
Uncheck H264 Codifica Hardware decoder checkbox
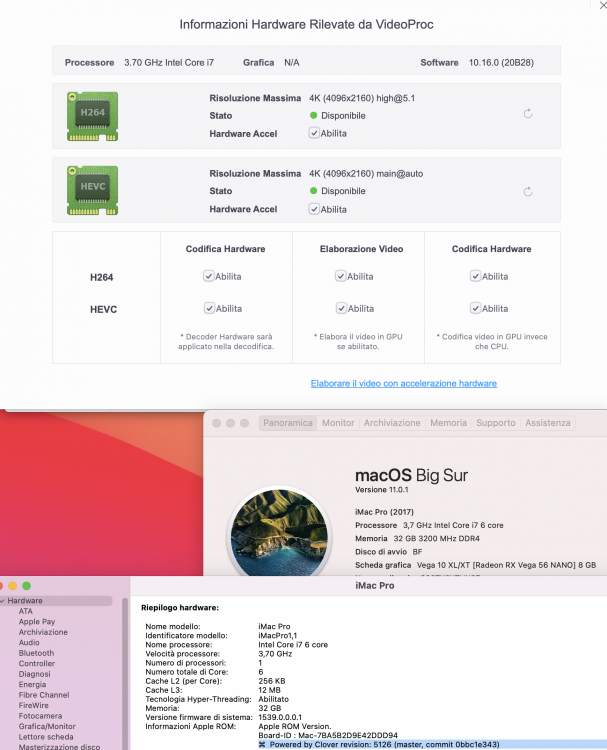tap(209, 276)
